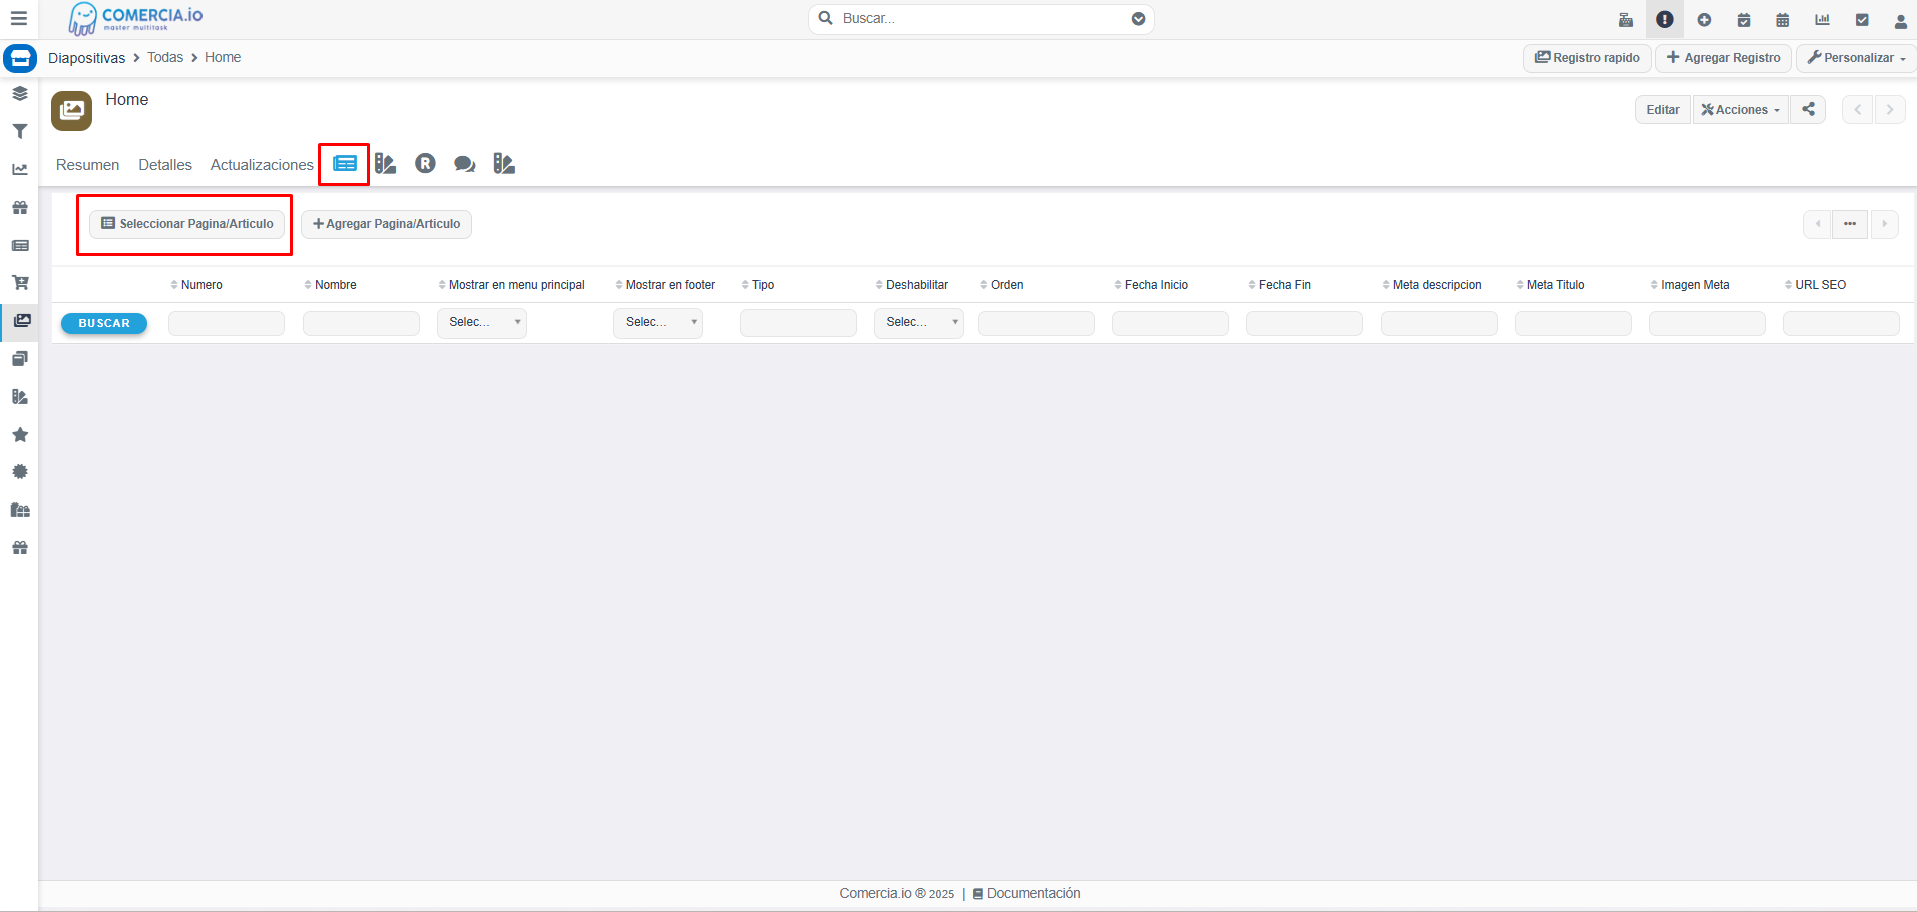Viewport: 1917px width, 912px height.
Task: Click Diapositivas in the breadcrumb
Action: click(87, 58)
